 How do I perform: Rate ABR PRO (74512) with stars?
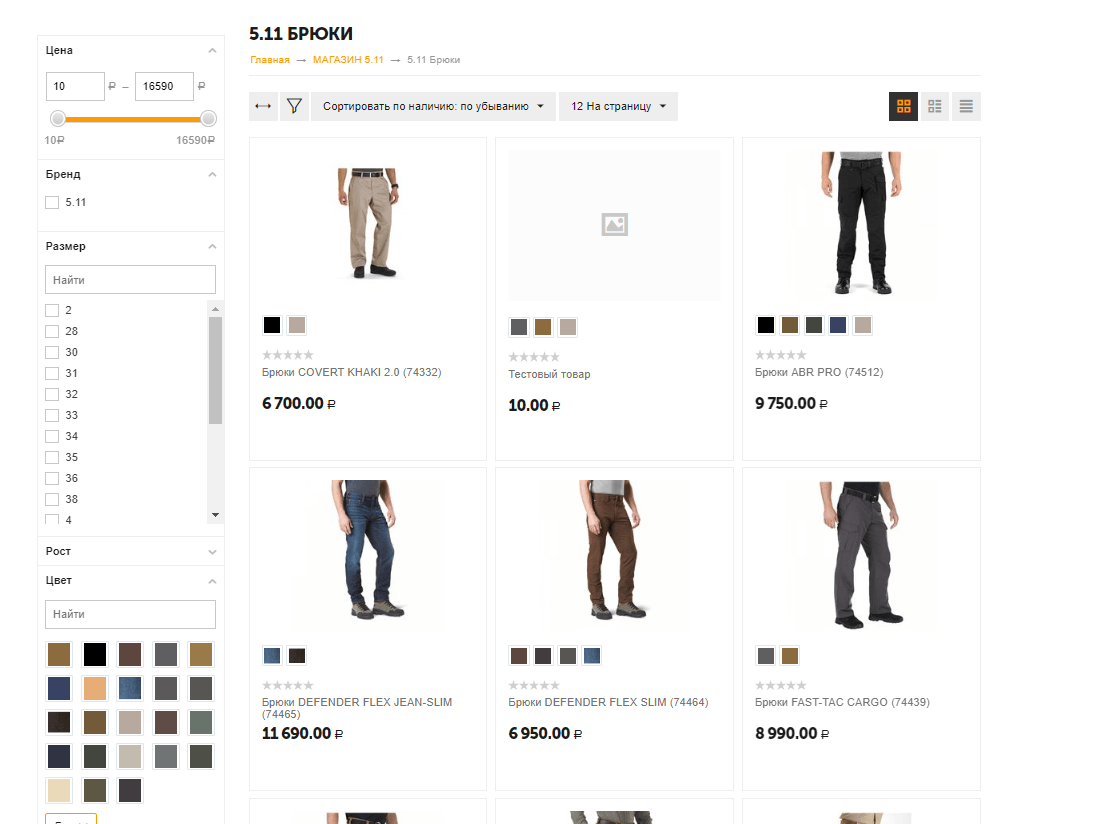point(781,355)
